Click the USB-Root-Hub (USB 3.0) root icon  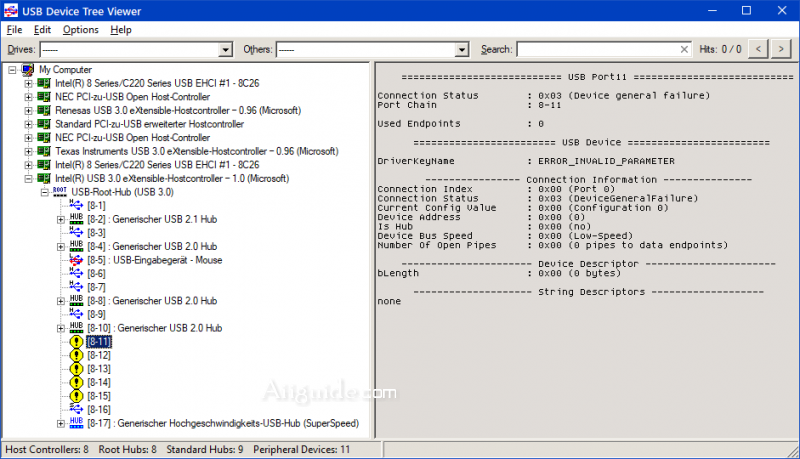pyautogui.click(x=60, y=192)
